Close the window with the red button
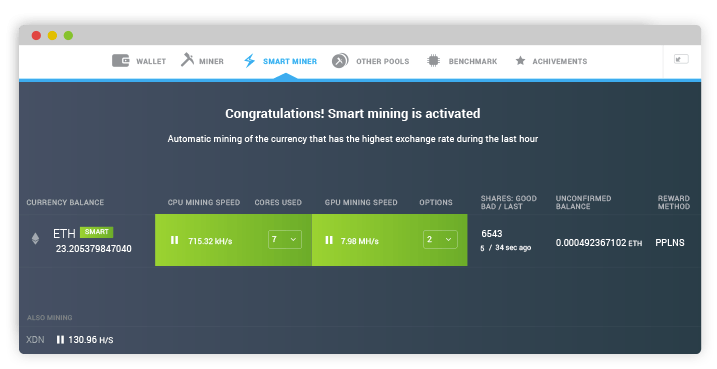This screenshot has height=369, width=717. click(36, 36)
